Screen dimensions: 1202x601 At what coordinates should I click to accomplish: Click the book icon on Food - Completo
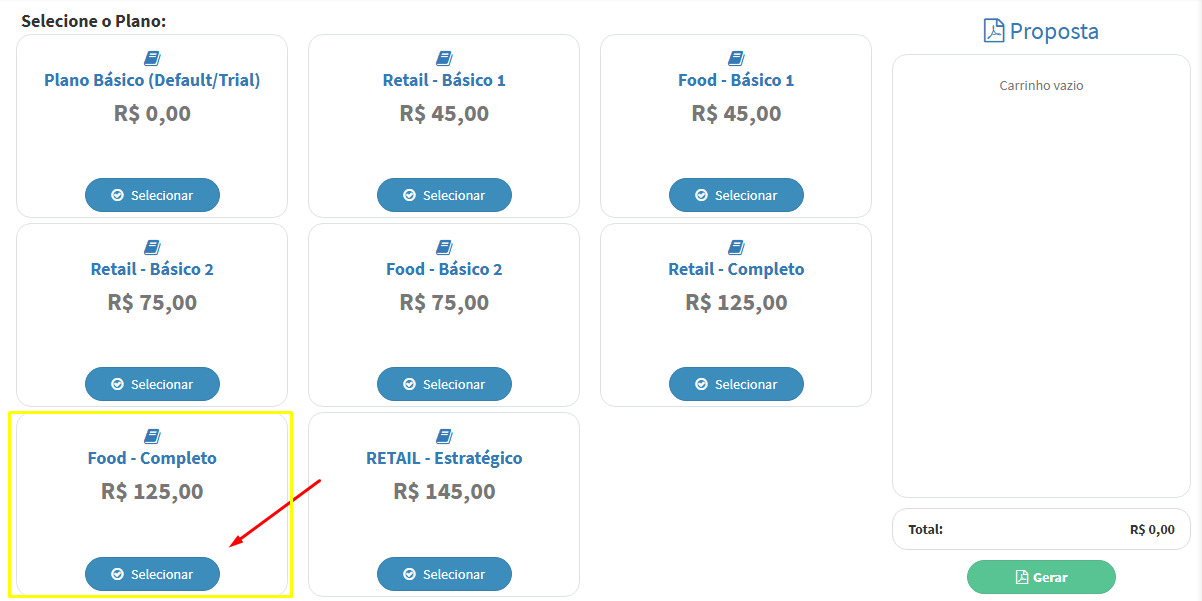tap(152, 437)
